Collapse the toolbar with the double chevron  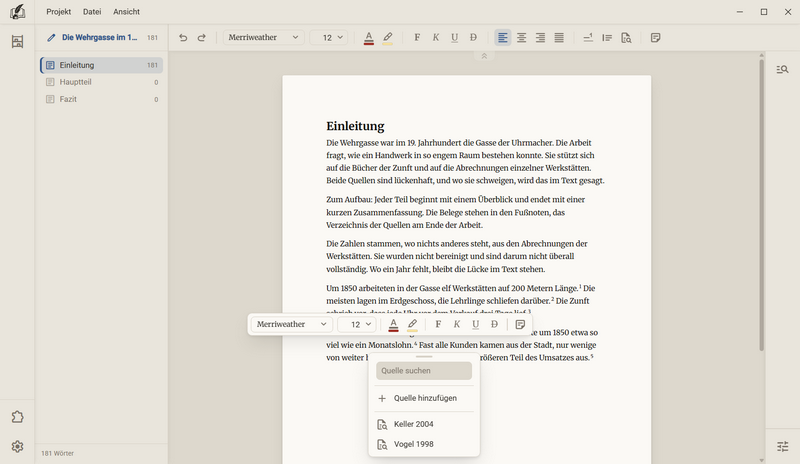(x=484, y=56)
